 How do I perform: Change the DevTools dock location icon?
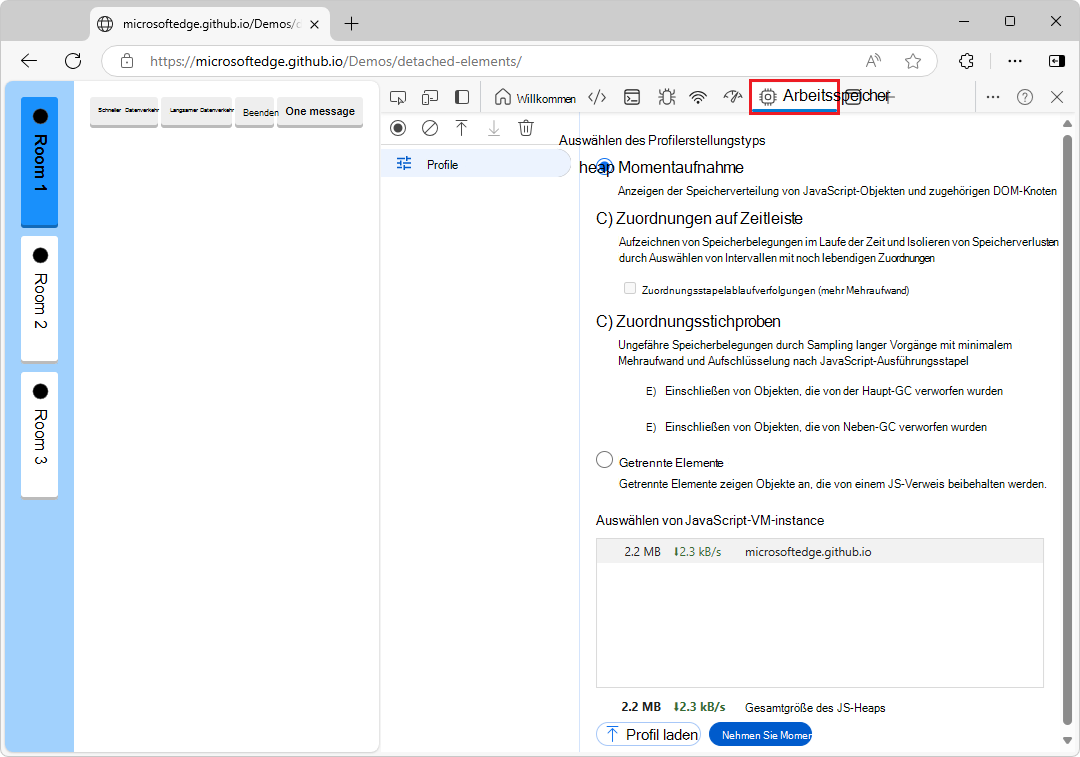(x=461, y=96)
